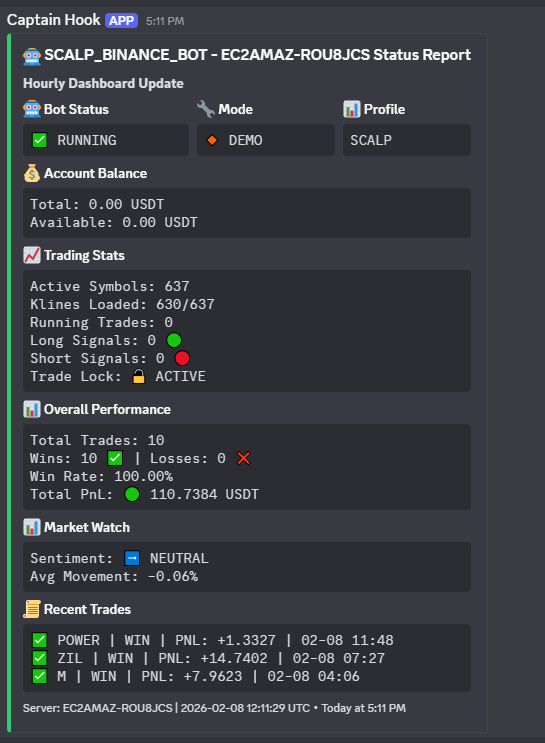Click the Total Trades: 10 line
This screenshot has width=545, height=743.
point(97,440)
